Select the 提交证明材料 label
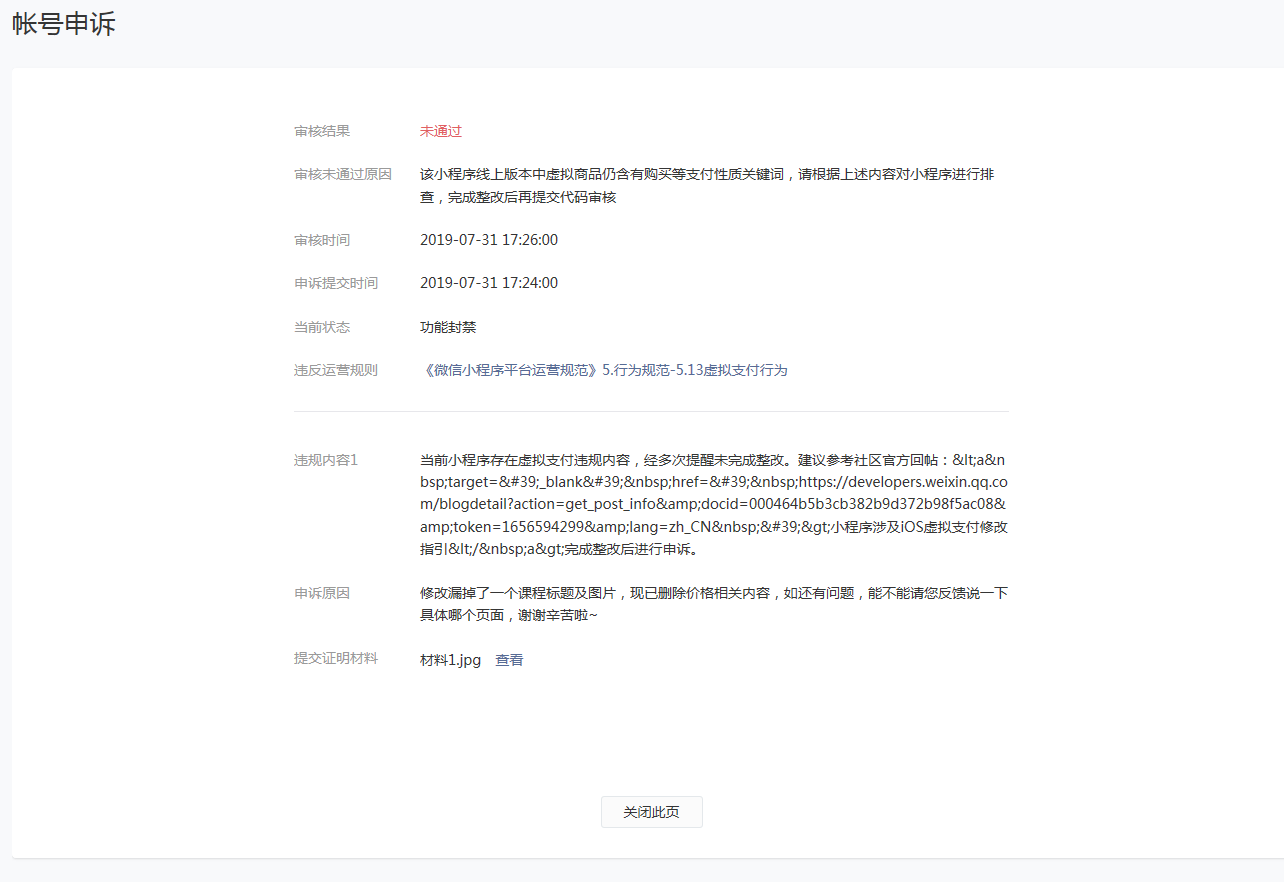The width and height of the screenshot is (1284, 882). pyautogui.click(x=336, y=658)
